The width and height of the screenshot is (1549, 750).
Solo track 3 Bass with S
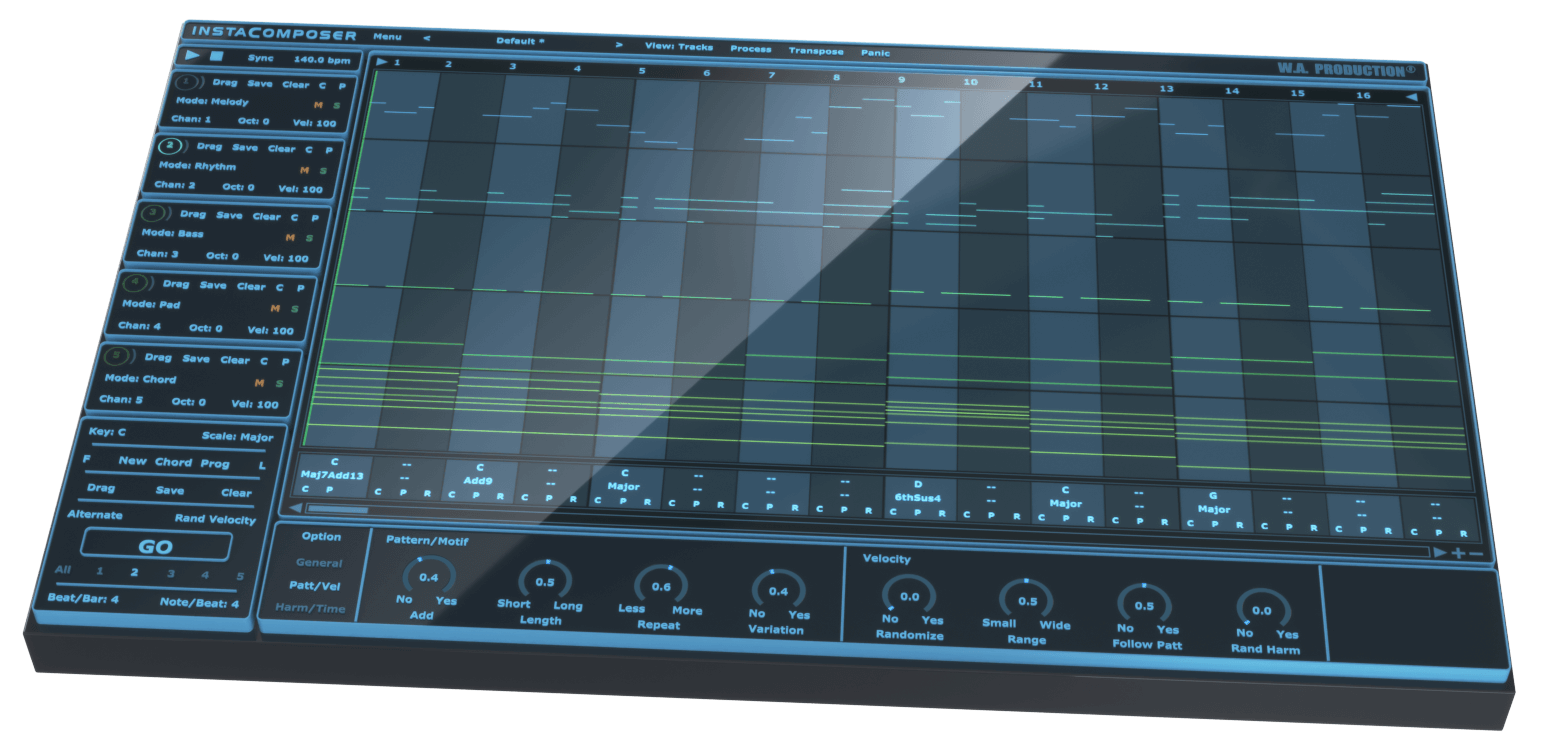tap(309, 238)
